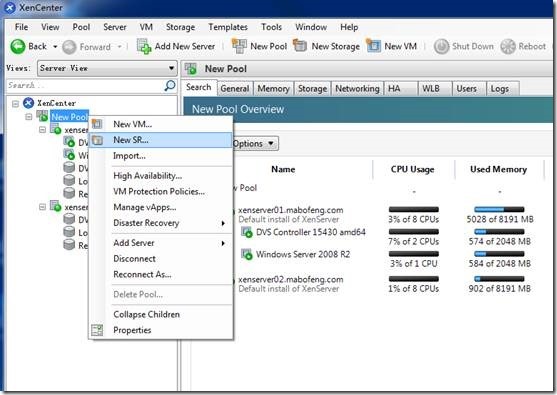Open the File menu
This screenshot has width=557, height=395.
point(21,27)
